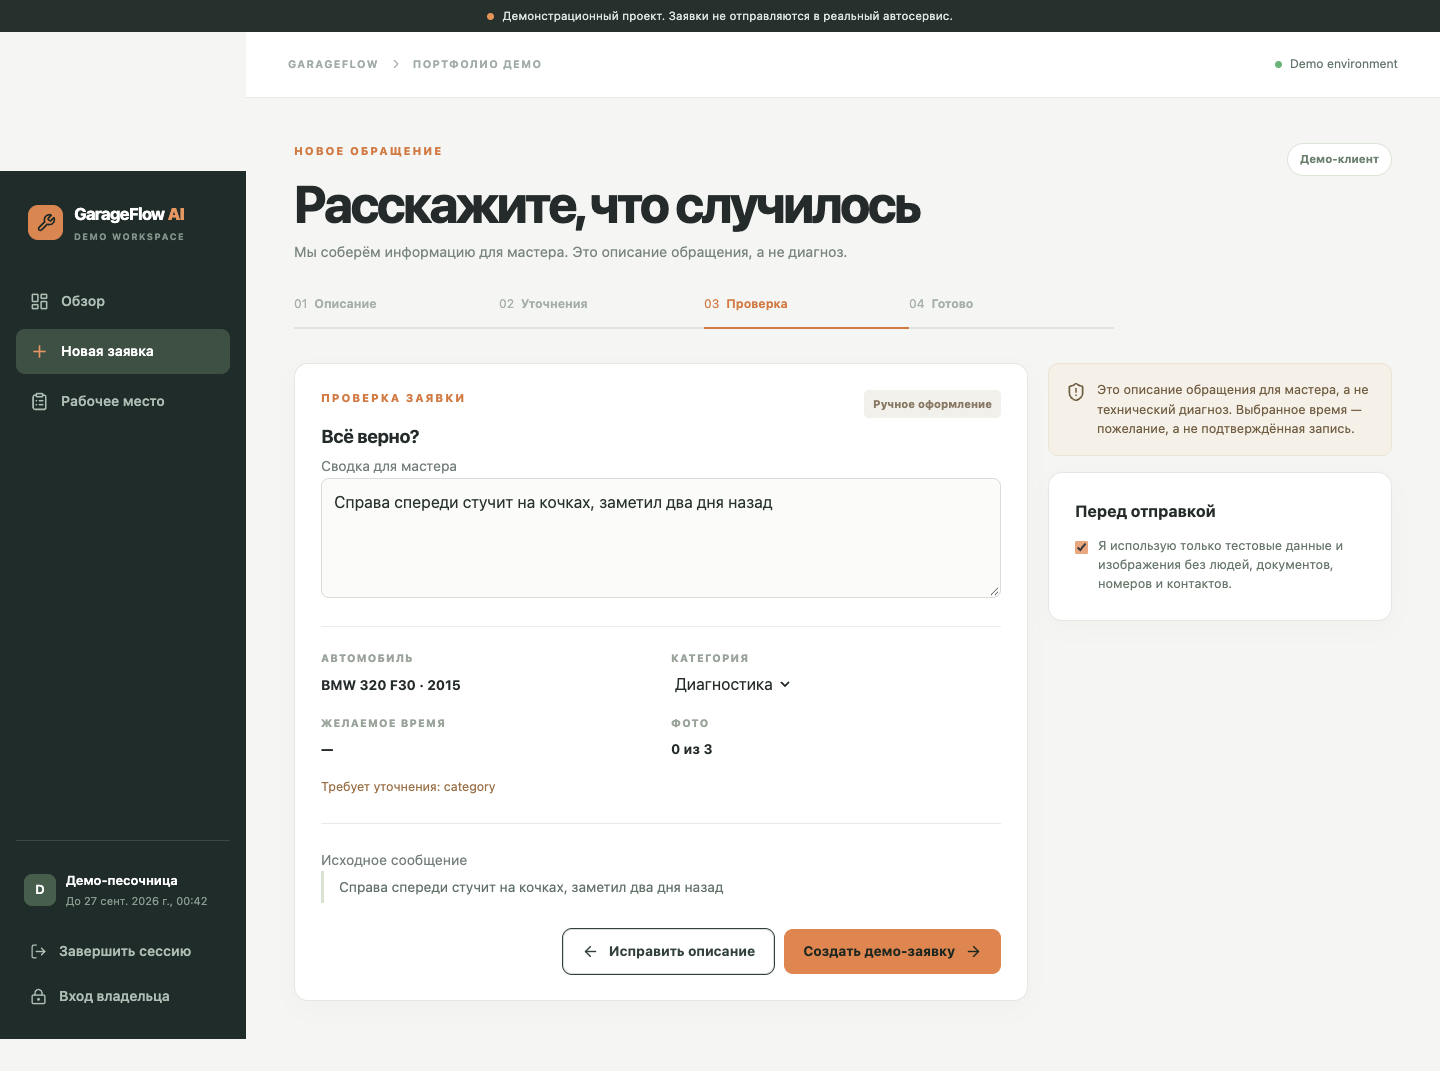Screen dimensions: 1440x1071
Task: Open Новая заявка in the sidebar
Action: [x=123, y=351]
